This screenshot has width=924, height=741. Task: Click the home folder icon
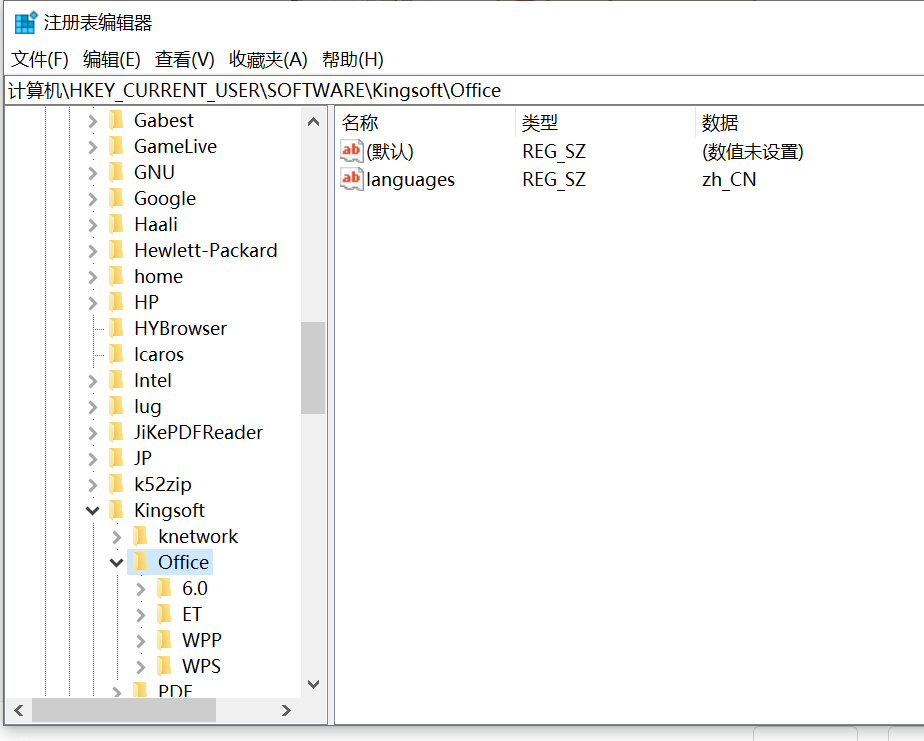(117, 276)
